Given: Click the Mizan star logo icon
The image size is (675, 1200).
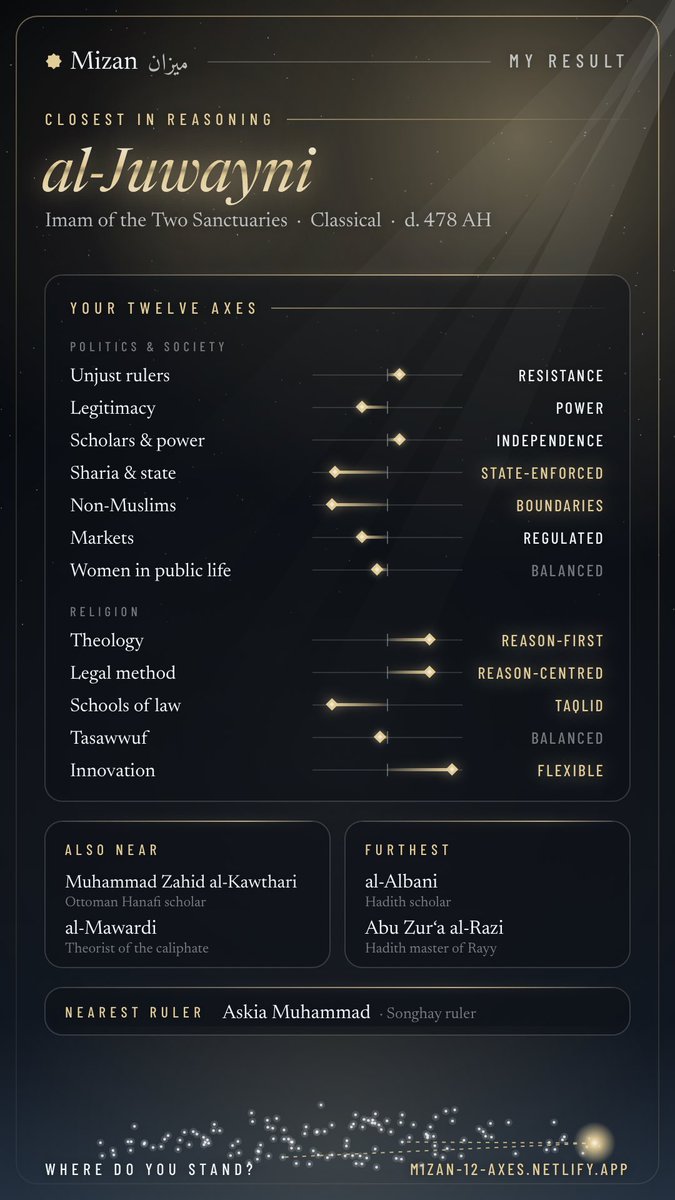Looking at the screenshot, I should pos(54,61).
